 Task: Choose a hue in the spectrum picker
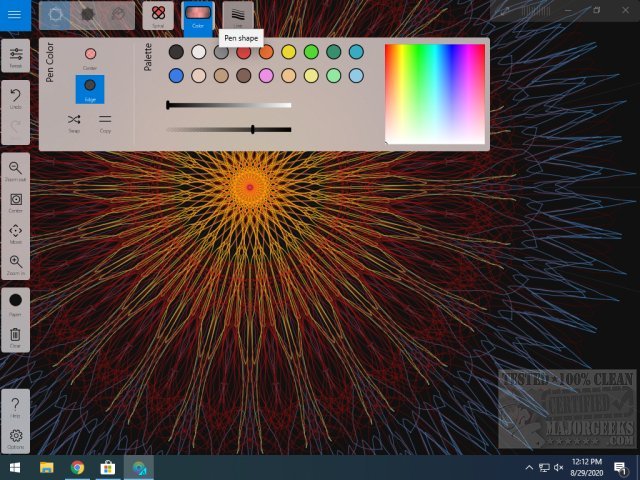(435, 94)
